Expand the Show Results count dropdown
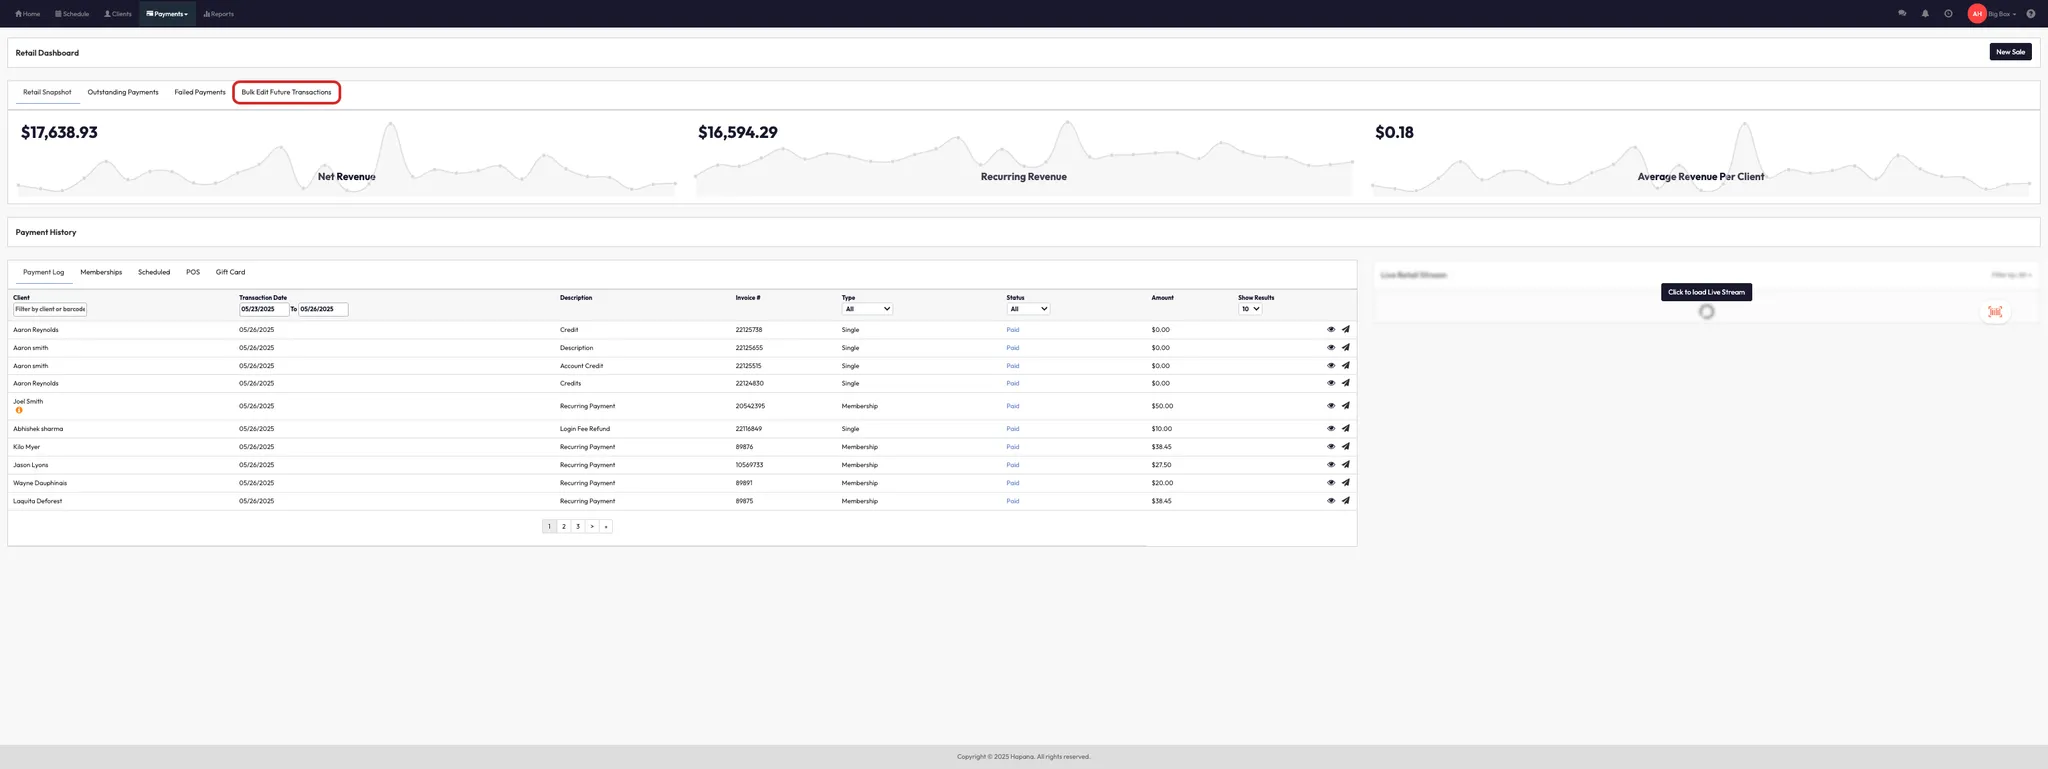This screenshot has width=2048, height=769. (1250, 309)
